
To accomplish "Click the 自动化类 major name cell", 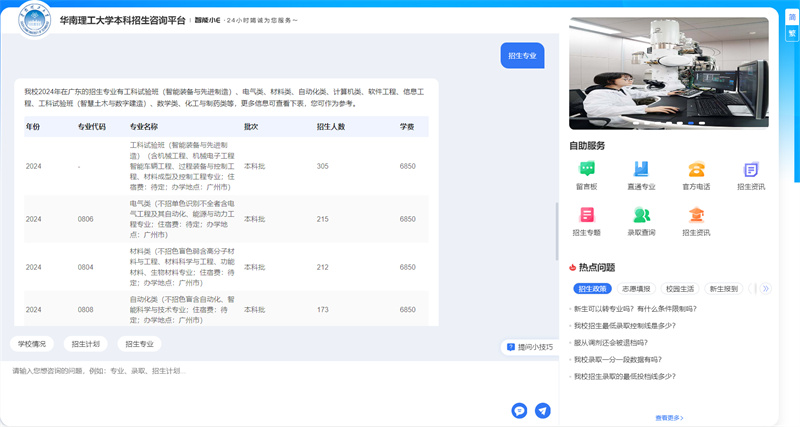I will click(x=182, y=310).
